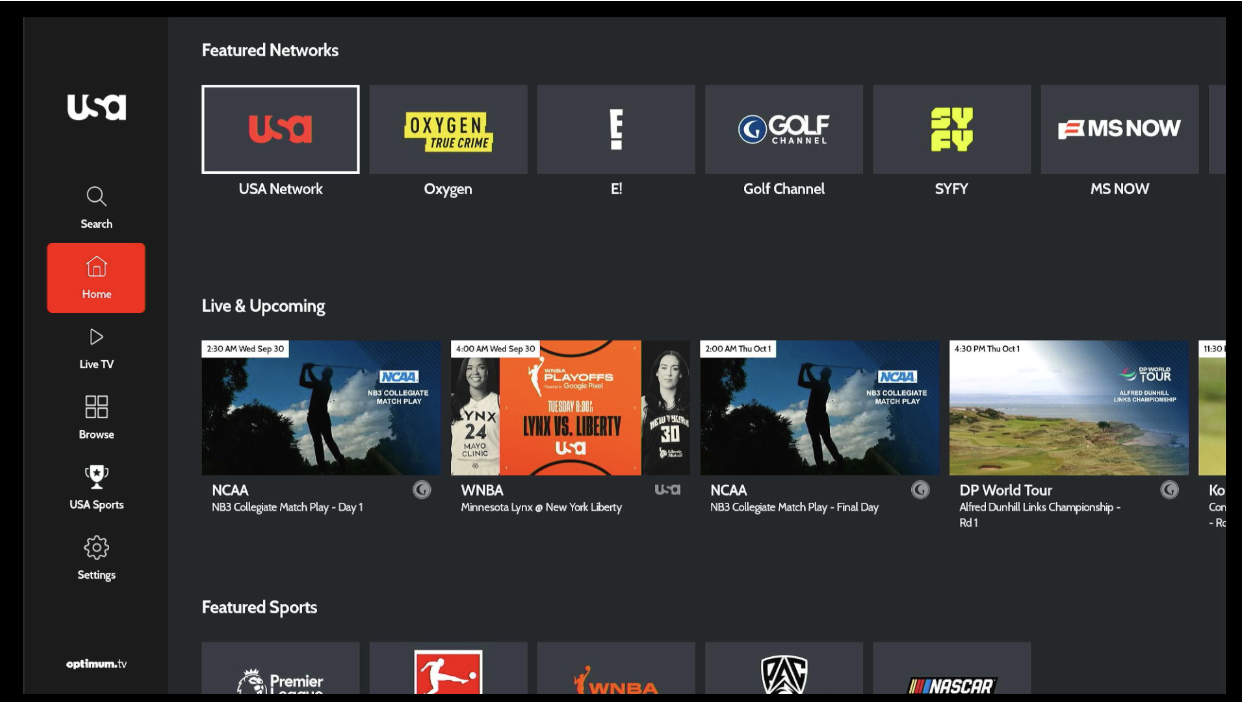Click the USA logo above Search
Image resolution: width=1246 pixels, height=702 pixels.
pos(96,107)
